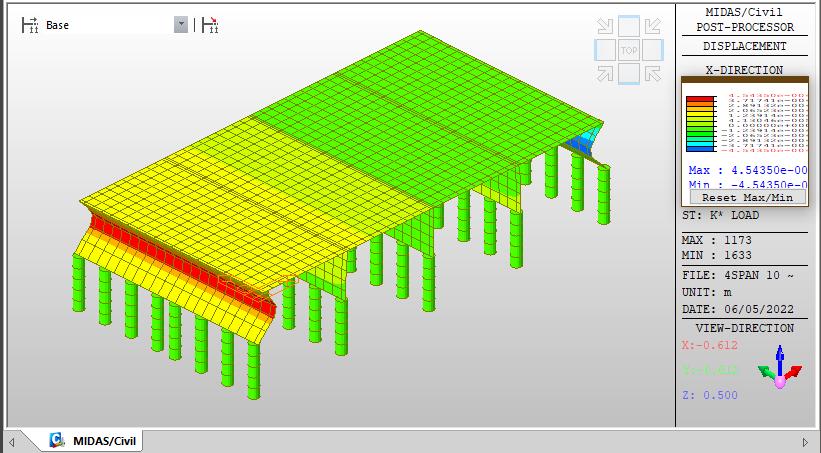The height and width of the screenshot is (453, 821).
Task: Click the POST-PROCESSOR label
Action: pos(745,27)
